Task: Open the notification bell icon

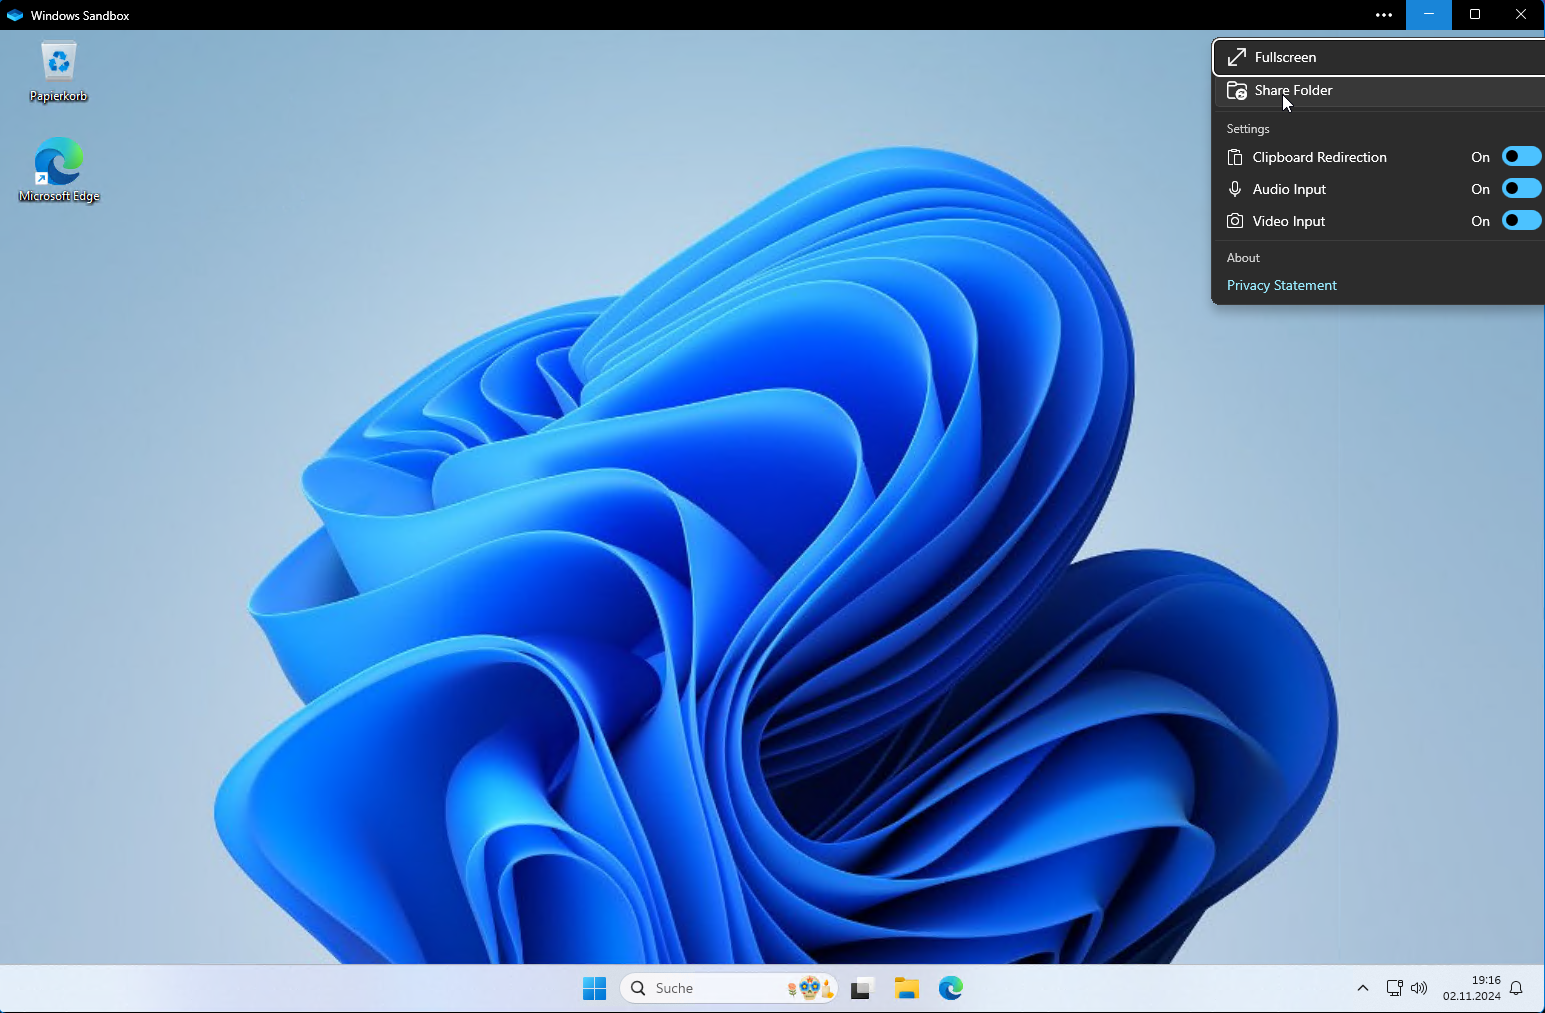Action: pos(1516,988)
